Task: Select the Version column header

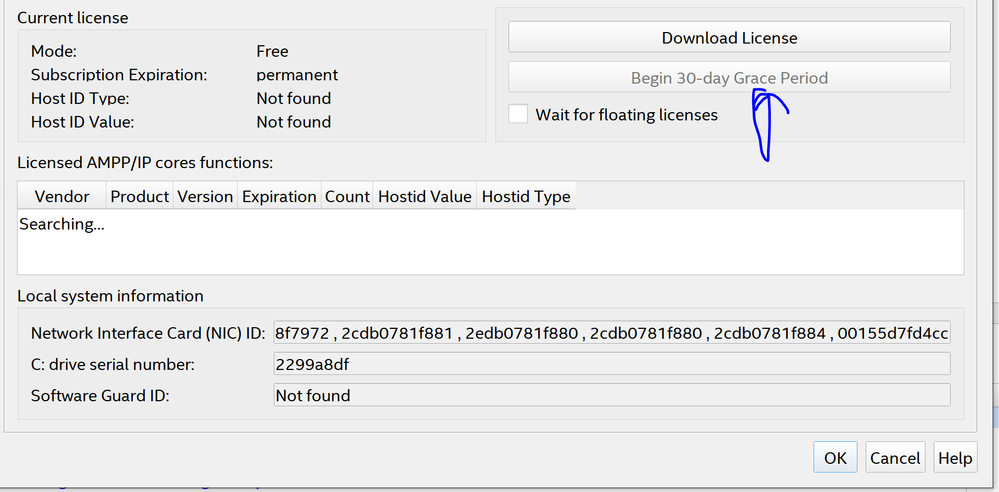Action: click(x=205, y=197)
